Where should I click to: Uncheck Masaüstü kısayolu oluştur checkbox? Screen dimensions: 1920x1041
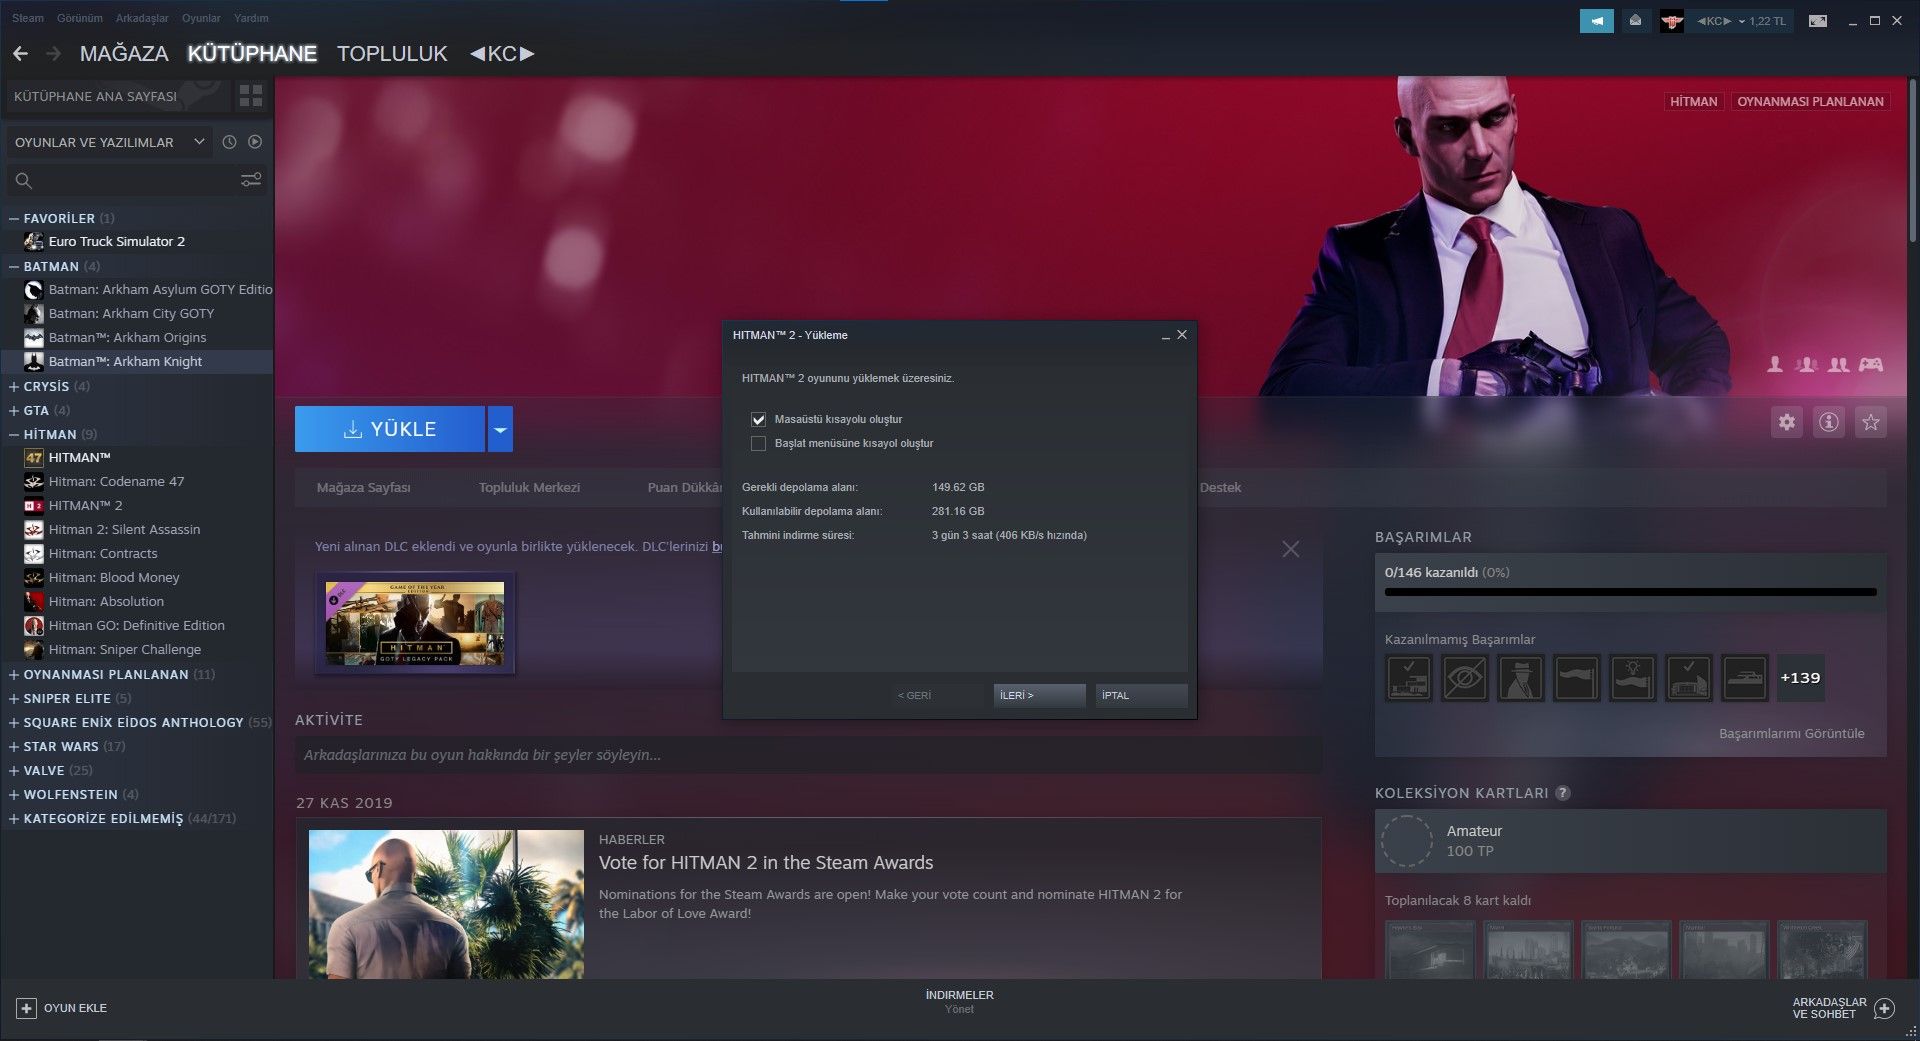[x=758, y=419]
